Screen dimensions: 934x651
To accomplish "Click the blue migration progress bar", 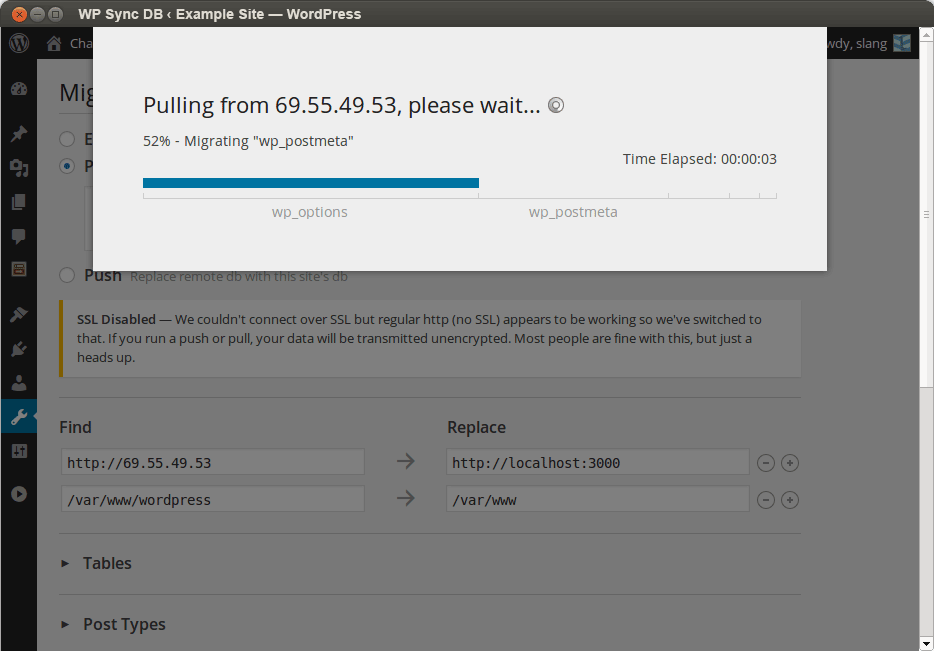I will [311, 183].
